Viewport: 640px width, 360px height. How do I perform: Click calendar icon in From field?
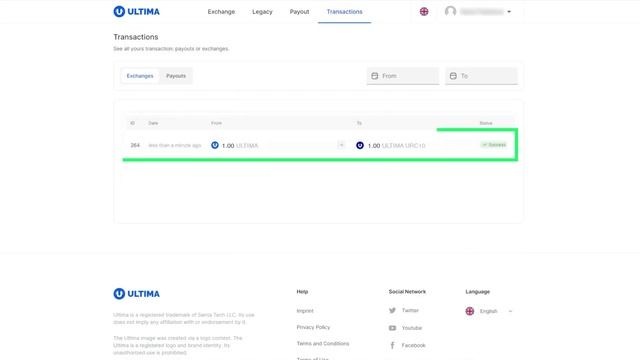375,76
